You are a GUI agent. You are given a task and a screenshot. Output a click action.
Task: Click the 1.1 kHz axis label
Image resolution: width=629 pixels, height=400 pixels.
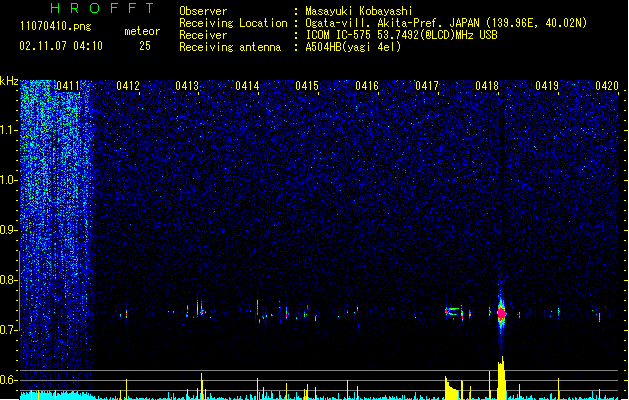8,130
